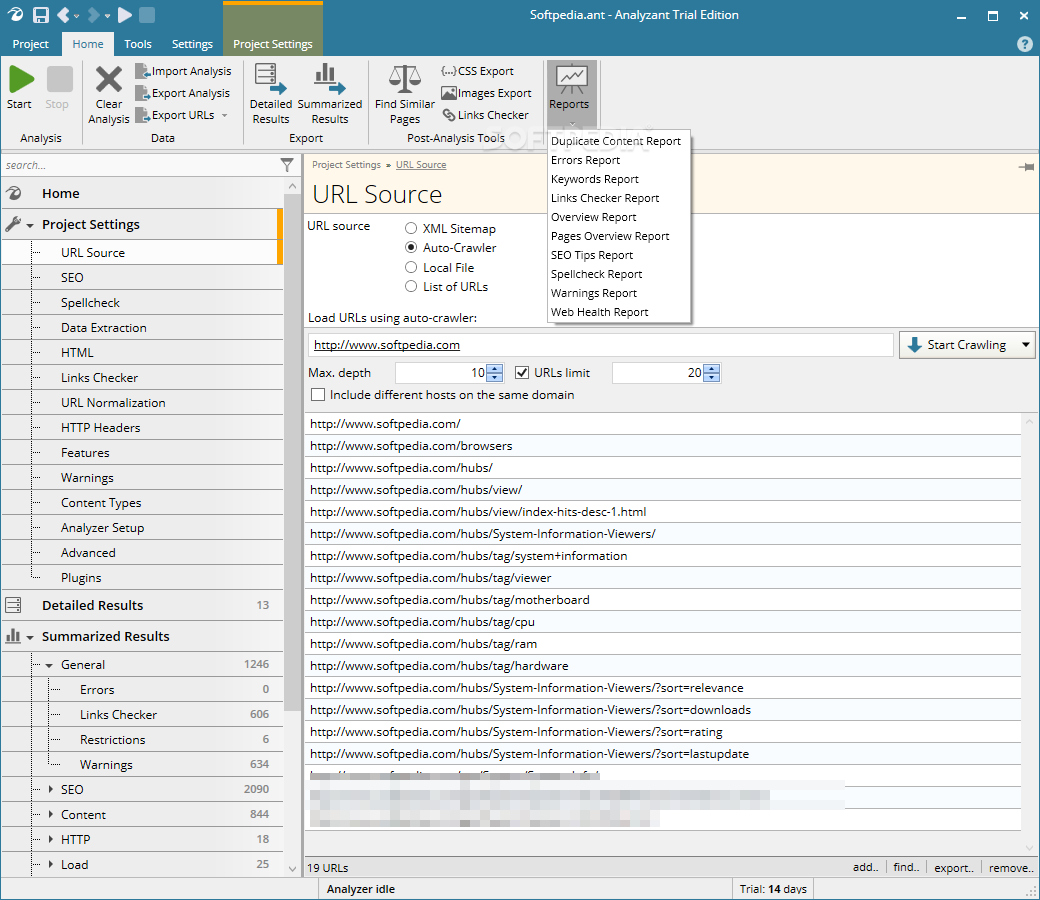
Task: Choose Keywords Report from menu
Action: pos(594,179)
